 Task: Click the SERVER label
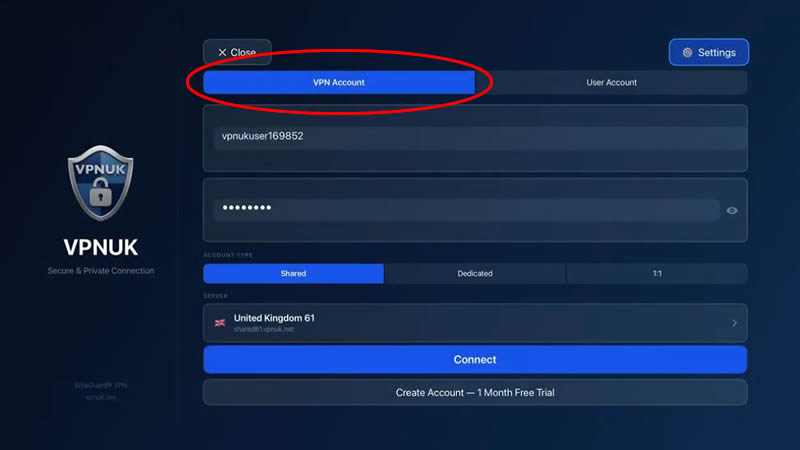click(215, 296)
